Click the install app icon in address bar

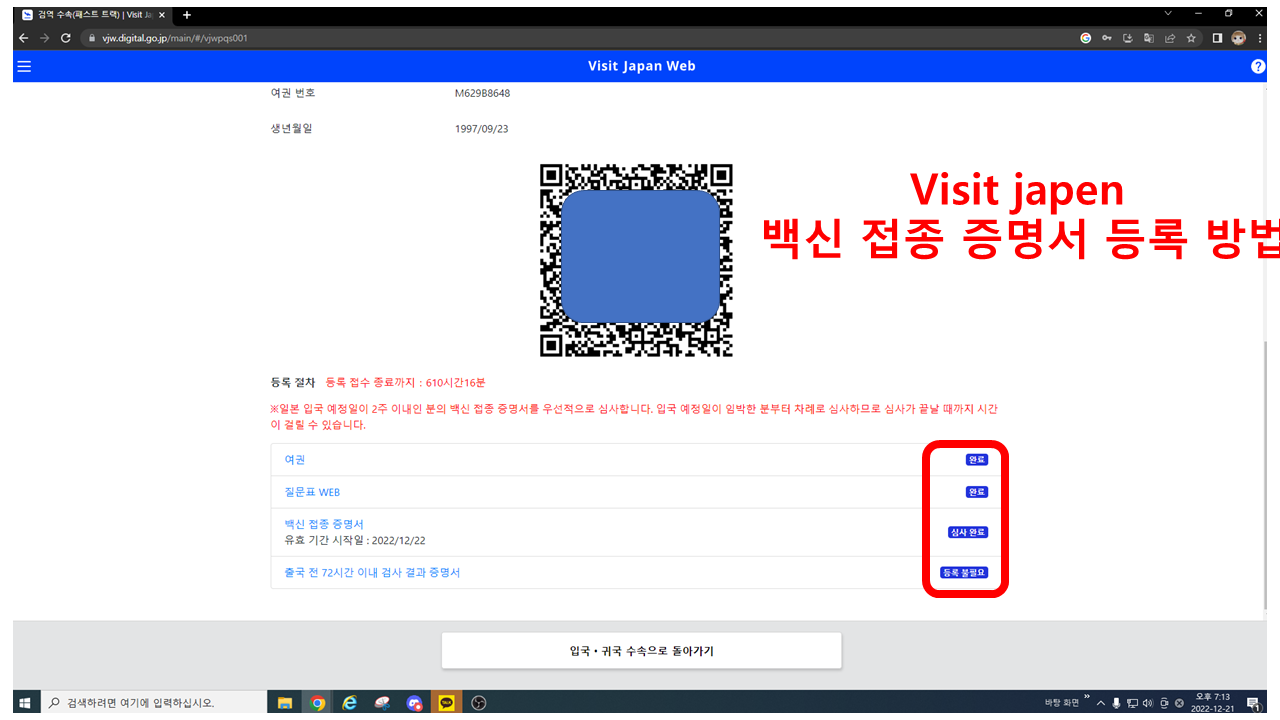[1128, 38]
